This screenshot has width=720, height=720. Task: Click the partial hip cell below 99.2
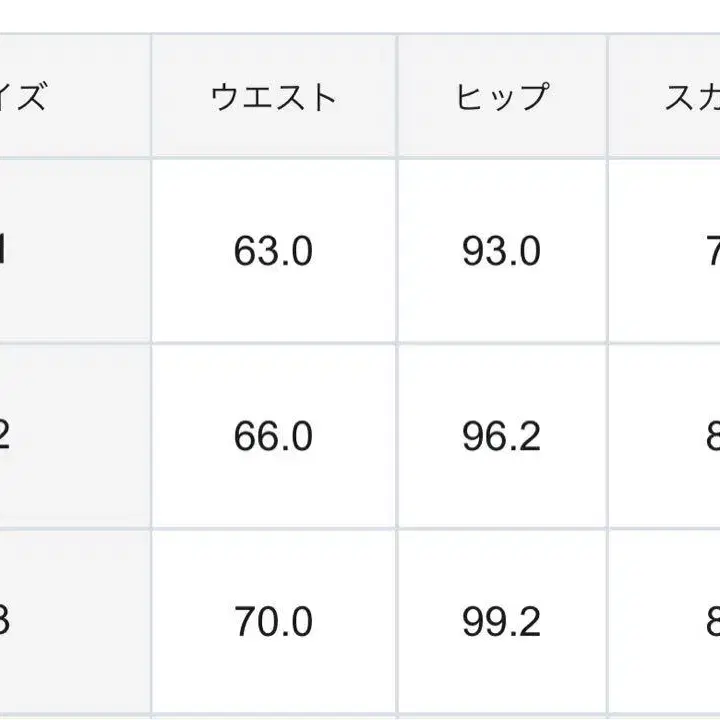tap(501, 717)
